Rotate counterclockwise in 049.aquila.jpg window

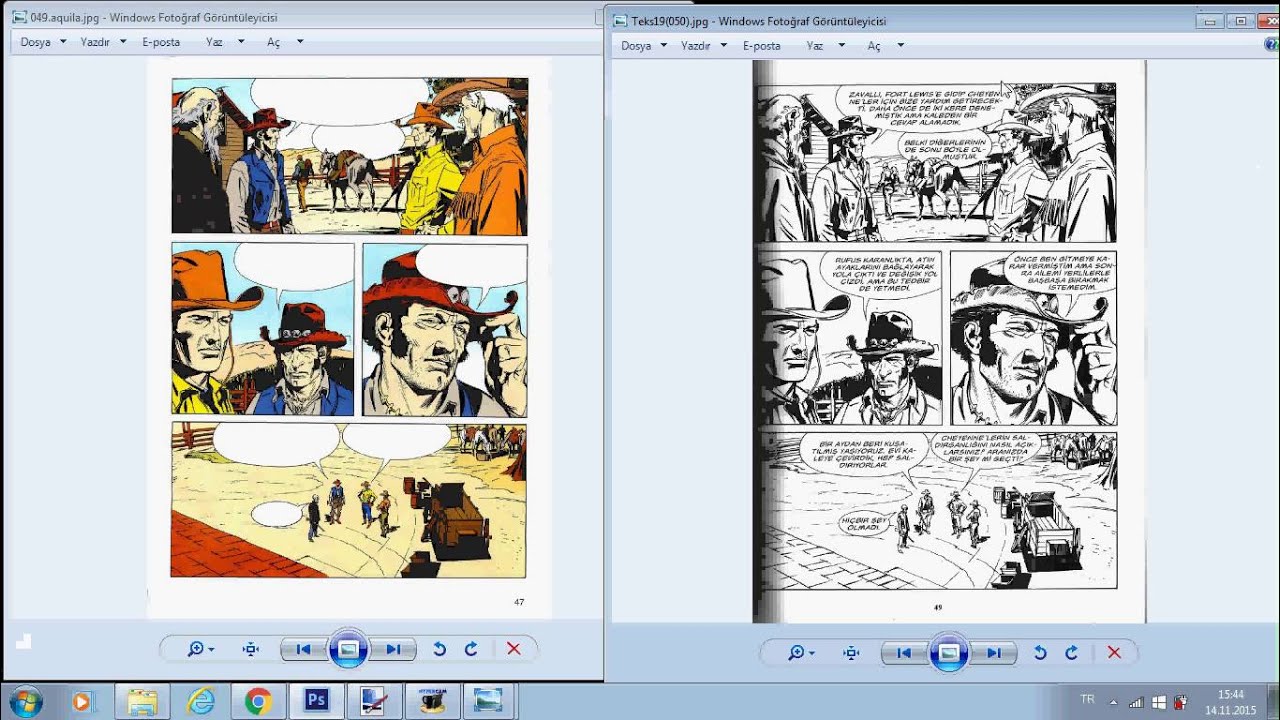(x=439, y=649)
